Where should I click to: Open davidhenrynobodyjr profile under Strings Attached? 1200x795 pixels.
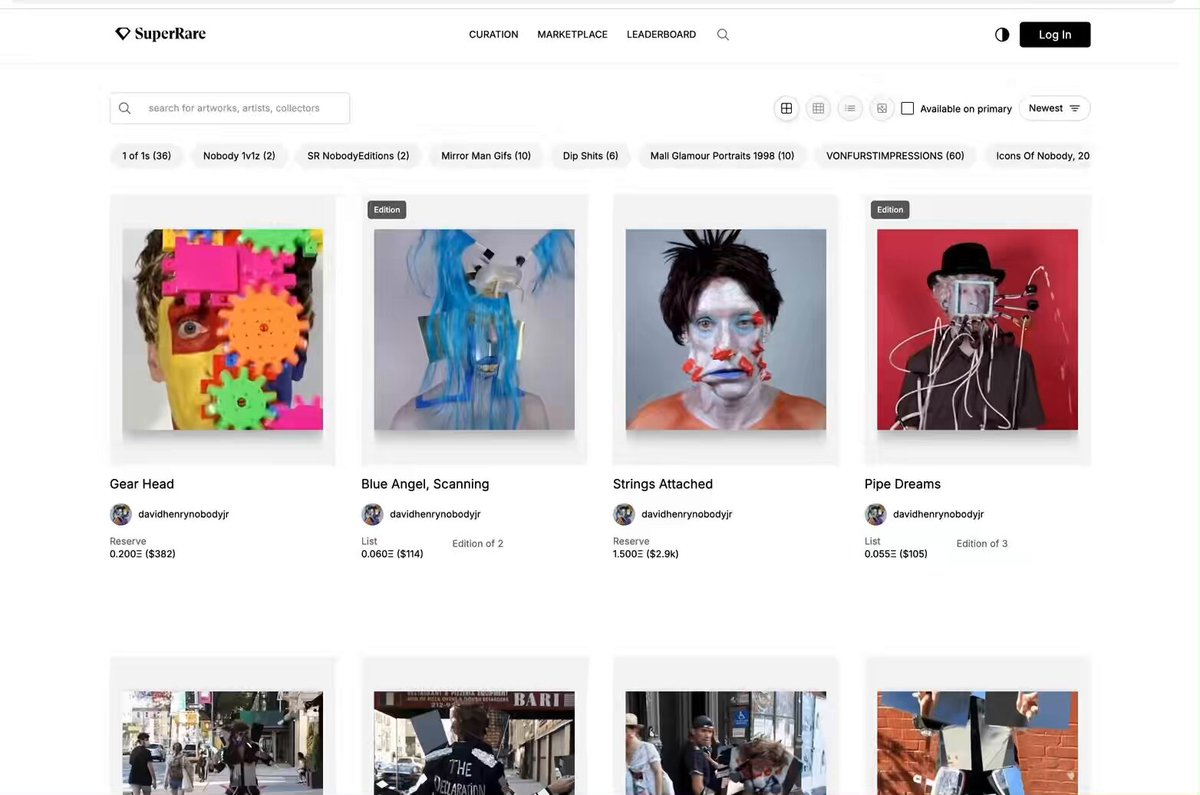tap(687, 514)
